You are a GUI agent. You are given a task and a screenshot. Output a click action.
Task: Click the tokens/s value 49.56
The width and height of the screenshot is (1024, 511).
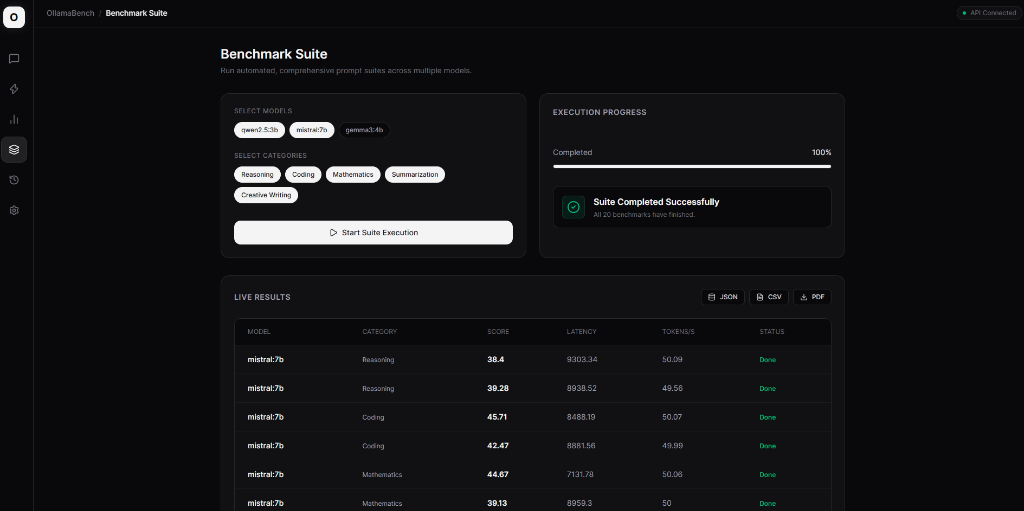[672, 388]
